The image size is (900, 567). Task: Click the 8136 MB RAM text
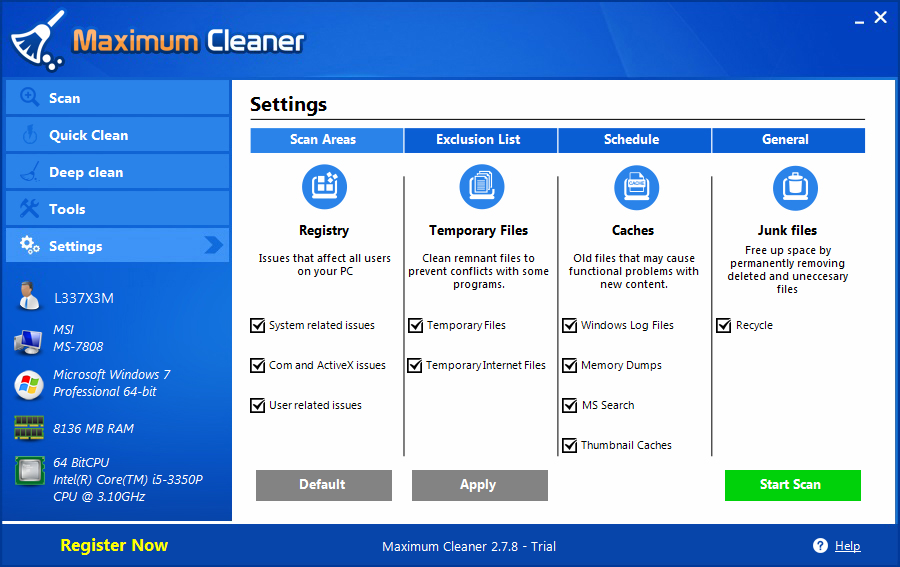(x=93, y=429)
